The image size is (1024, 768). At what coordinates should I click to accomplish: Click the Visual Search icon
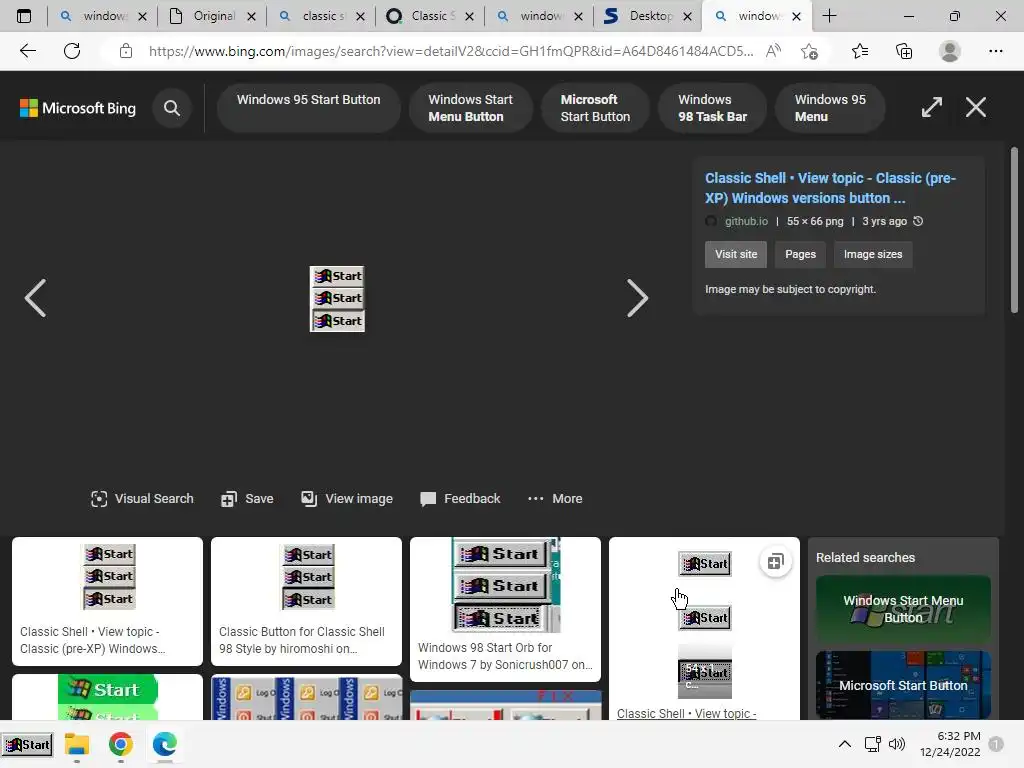click(x=99, y=499)
